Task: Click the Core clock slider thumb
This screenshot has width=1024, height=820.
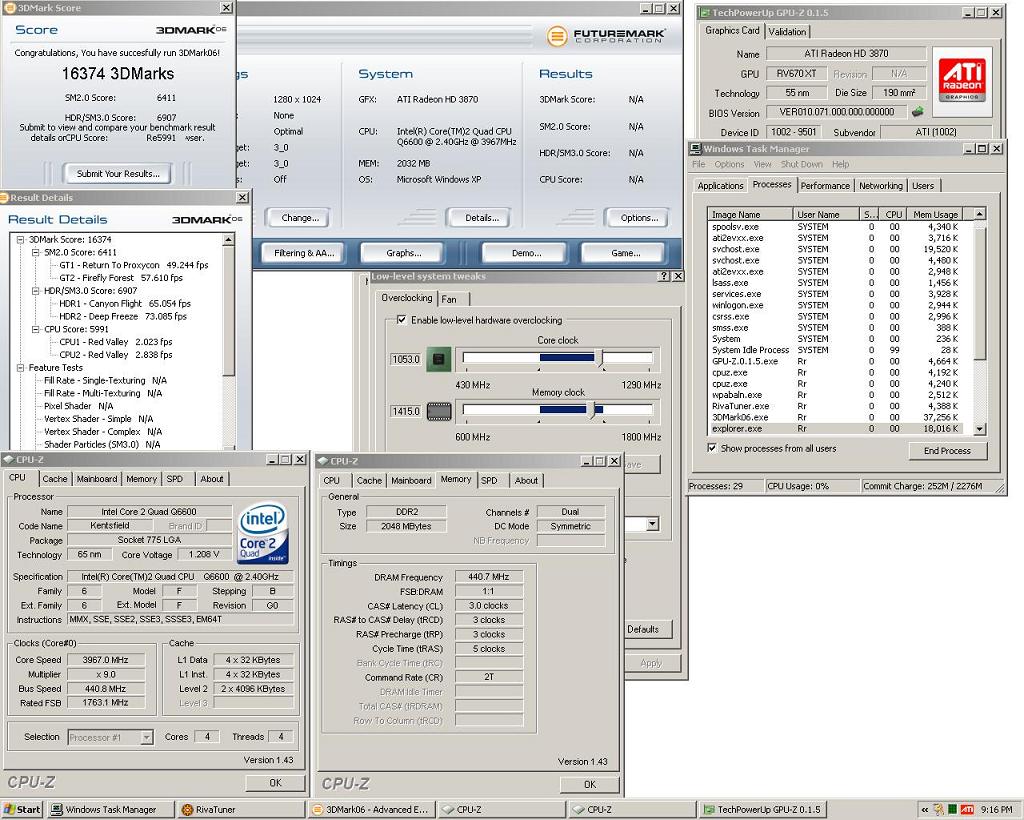Action: (600, 358)
